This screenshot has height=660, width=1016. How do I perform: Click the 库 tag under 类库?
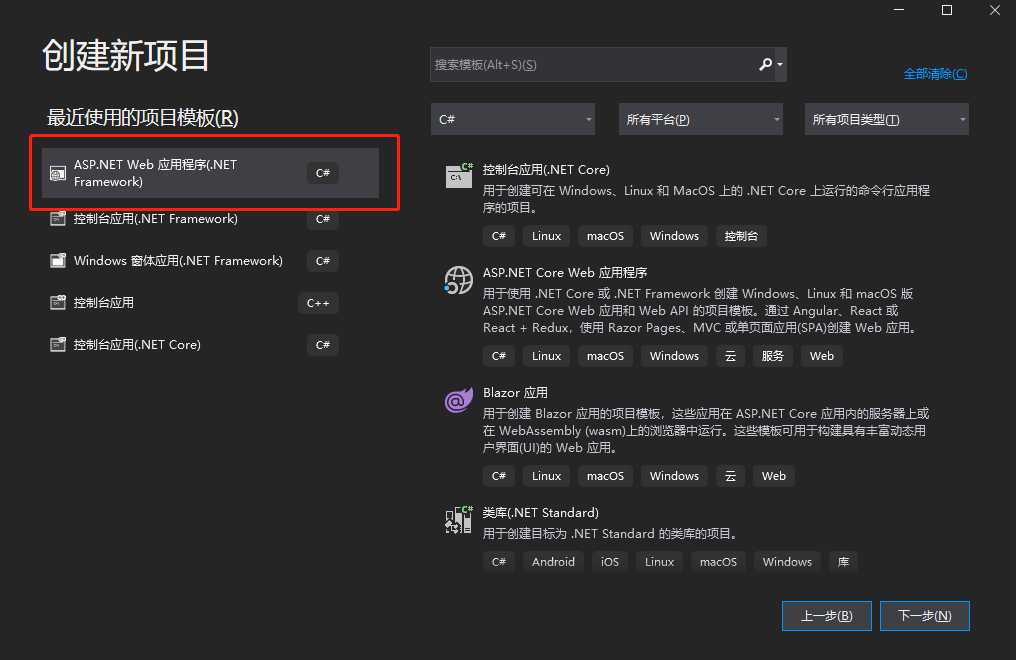pos(843,562)
